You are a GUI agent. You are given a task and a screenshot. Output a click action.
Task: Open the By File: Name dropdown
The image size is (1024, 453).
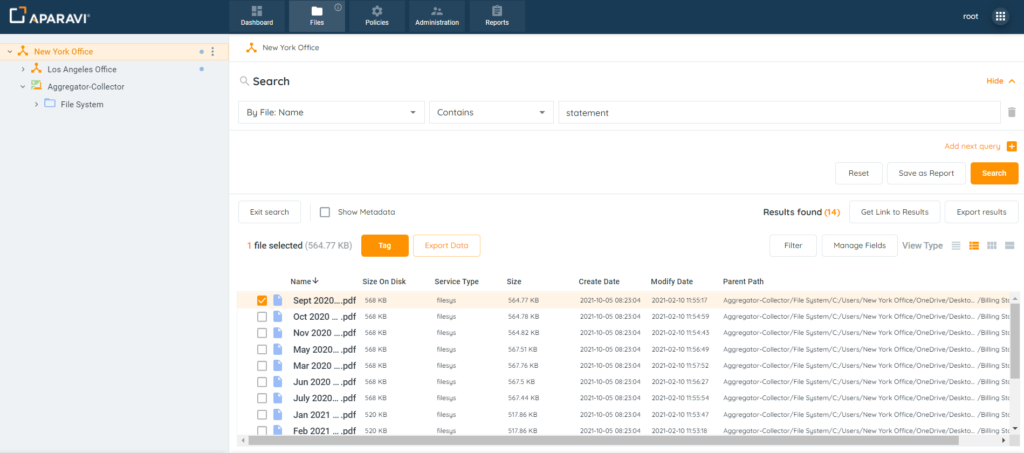[331, 113]
